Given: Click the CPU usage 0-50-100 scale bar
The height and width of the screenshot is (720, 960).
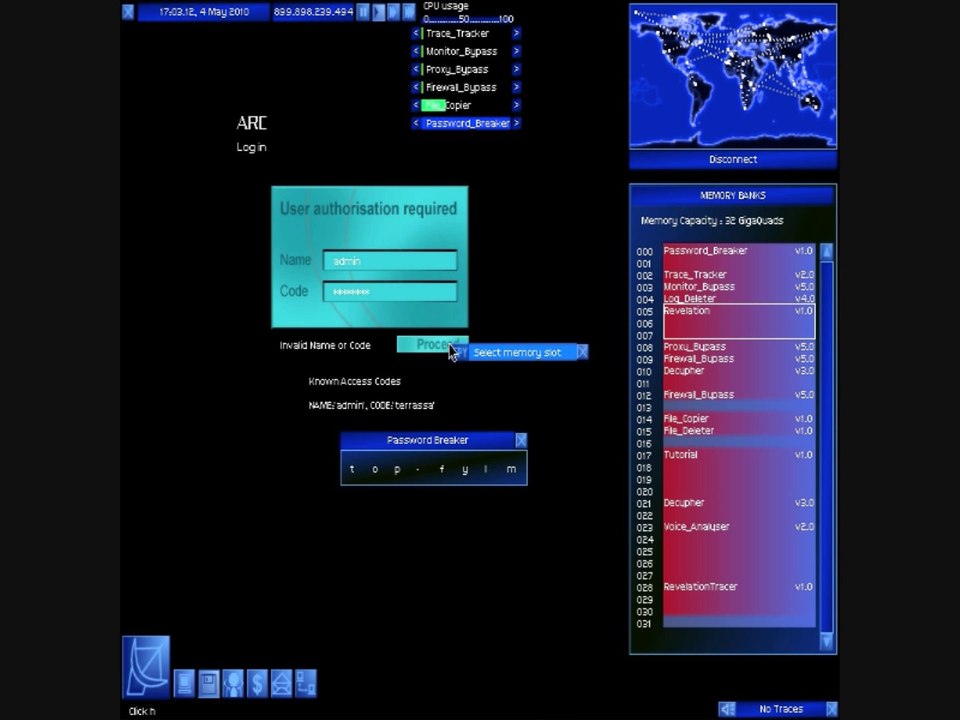Looking at the screenshot, I should (468, 19).
